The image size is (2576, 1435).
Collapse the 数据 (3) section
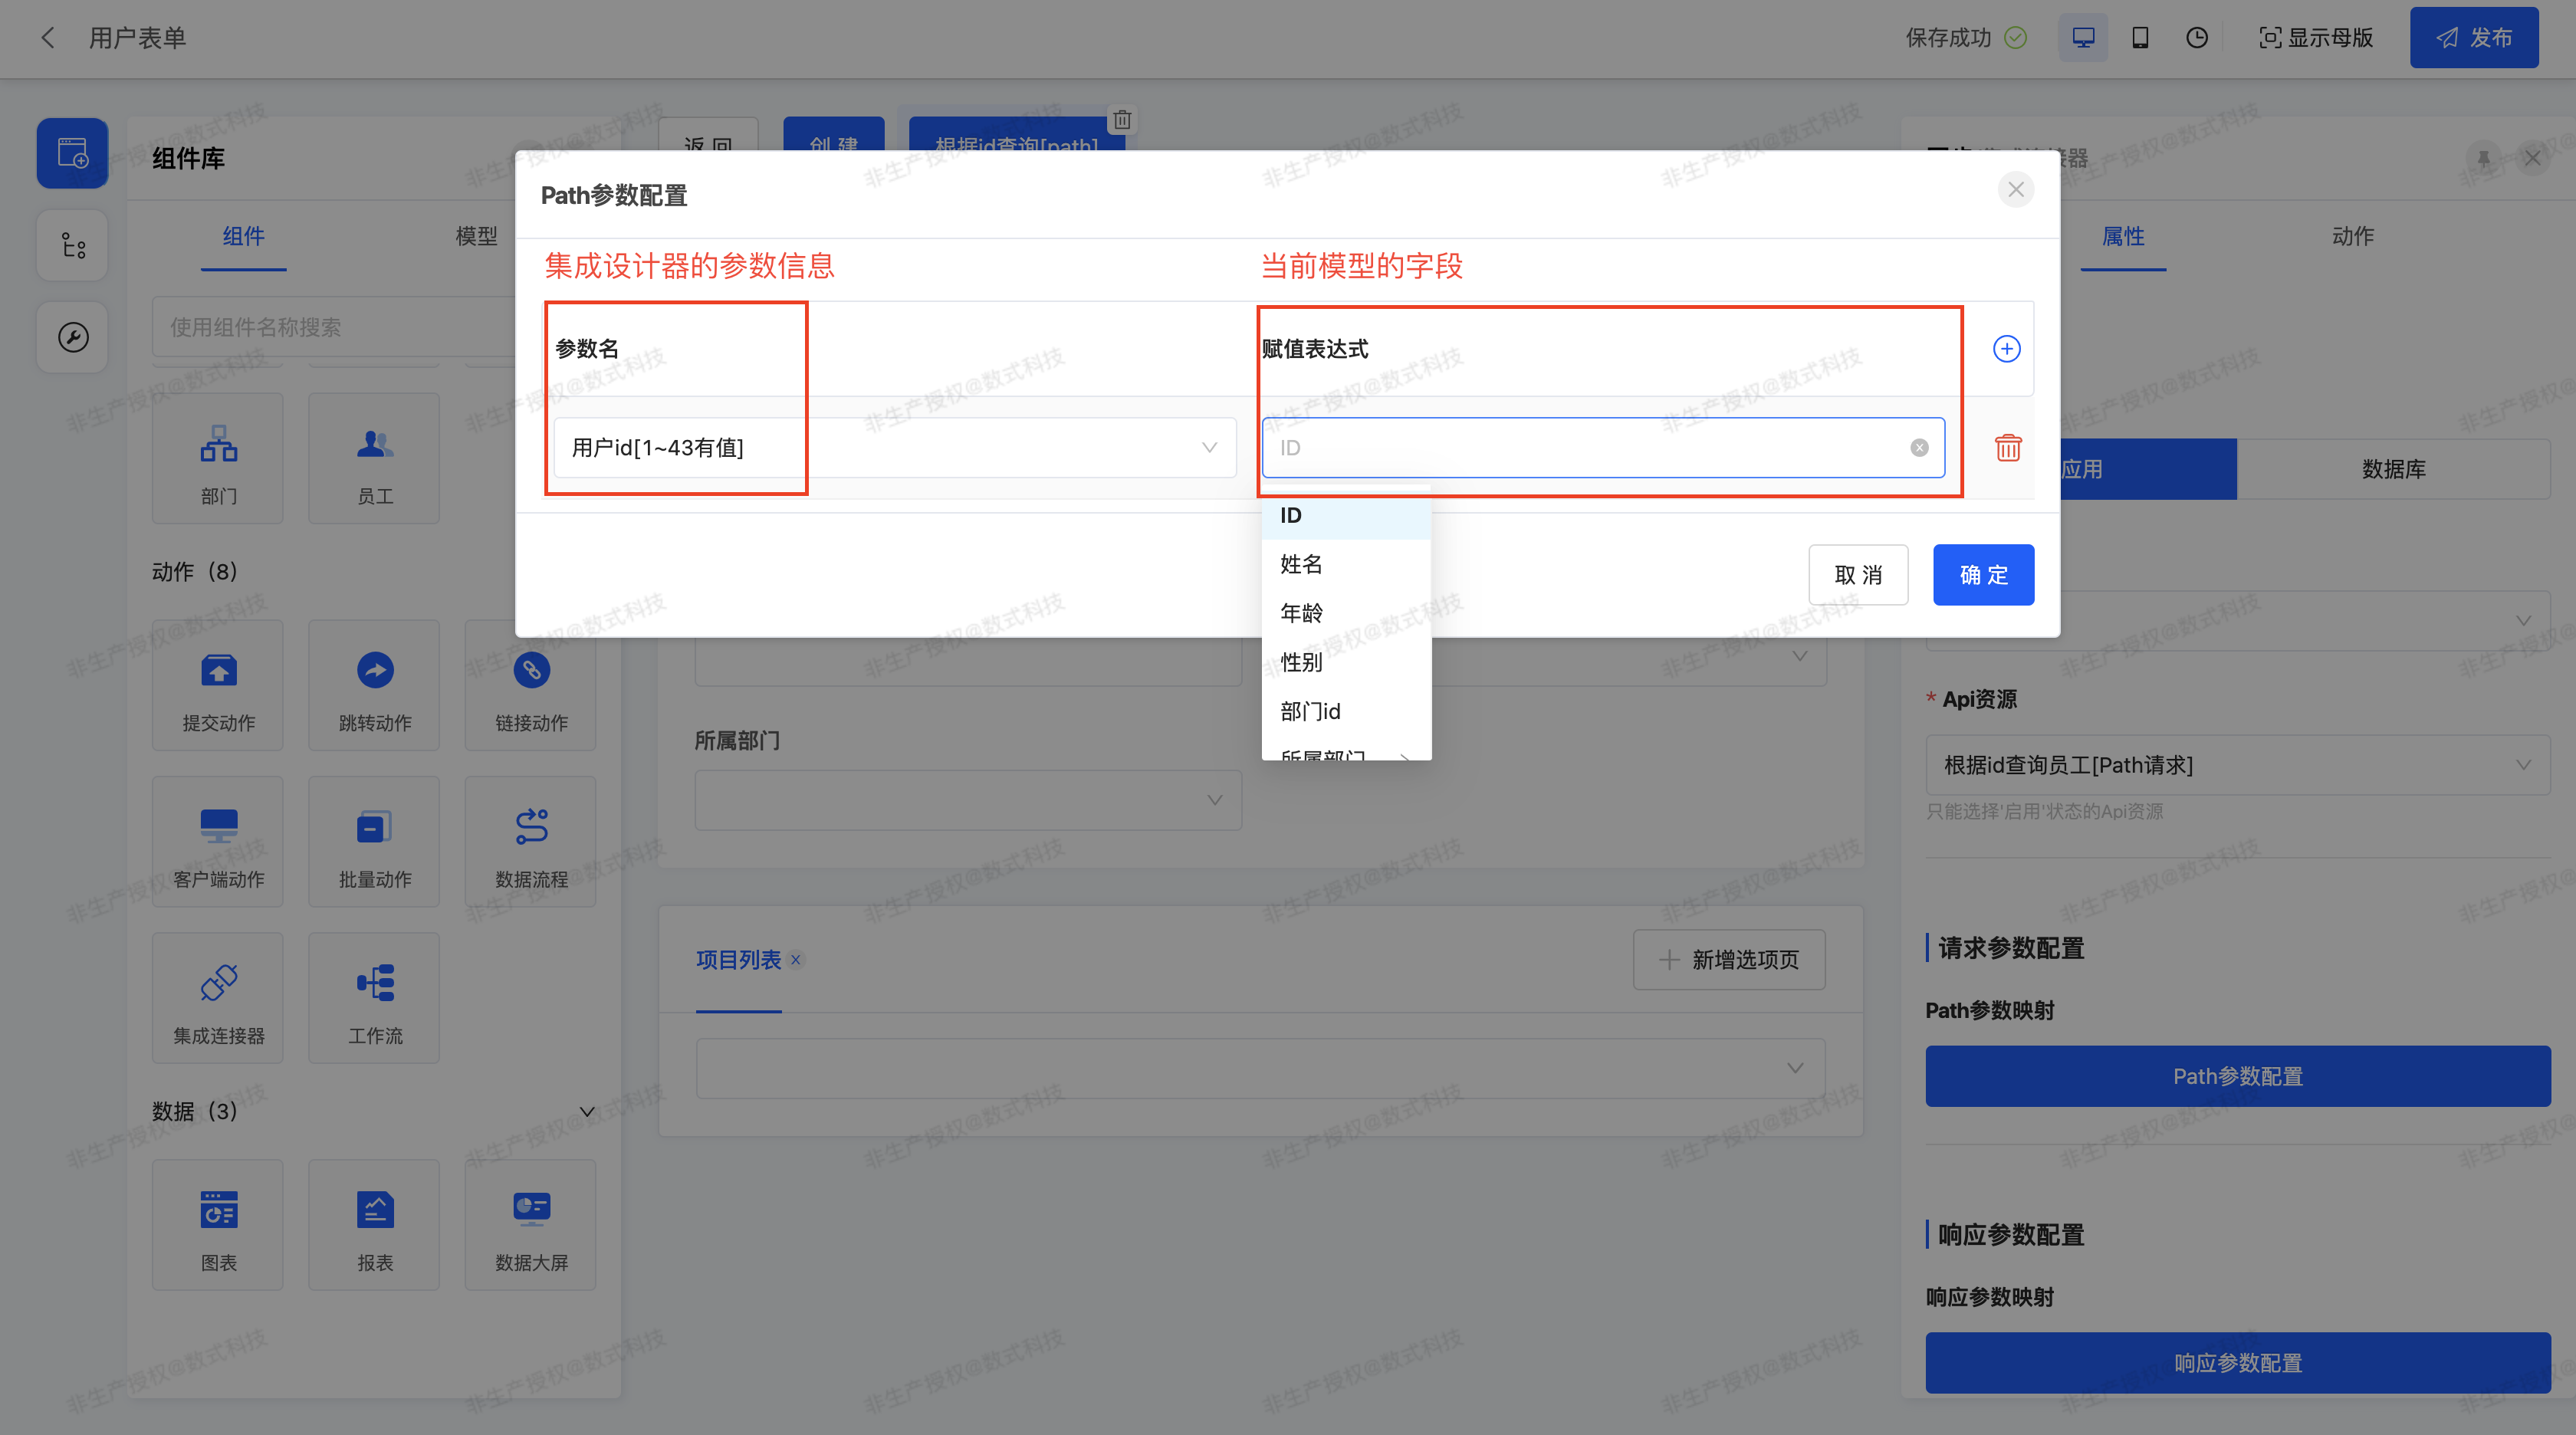click(x=587, y=1111)
